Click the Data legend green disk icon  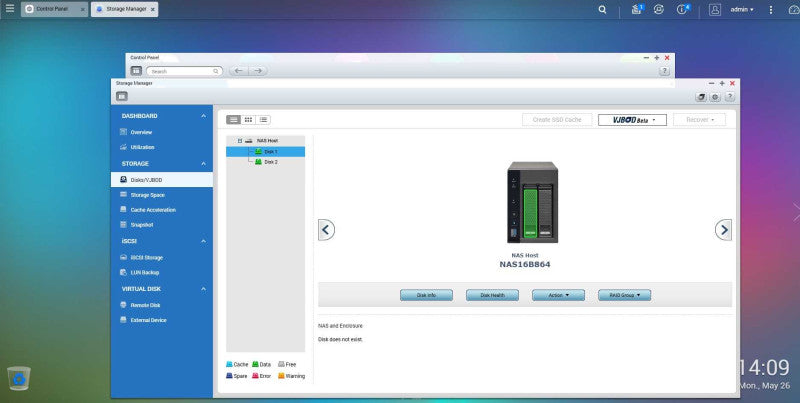(x=255, y=364)
